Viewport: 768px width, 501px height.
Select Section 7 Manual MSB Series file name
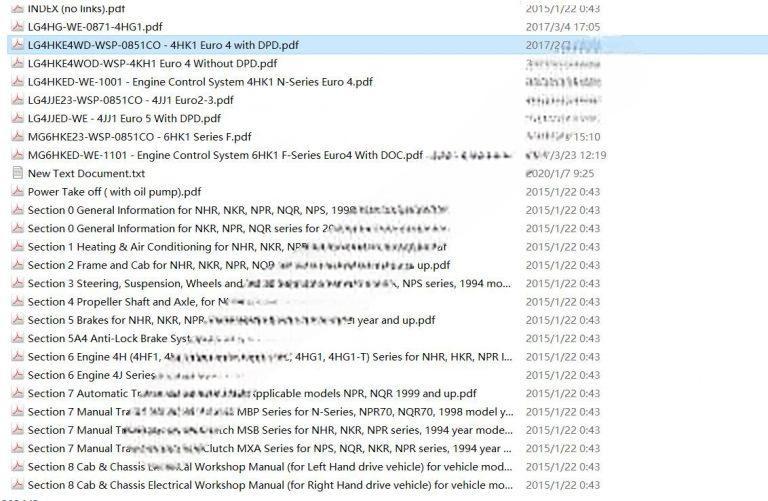(270, 430)
